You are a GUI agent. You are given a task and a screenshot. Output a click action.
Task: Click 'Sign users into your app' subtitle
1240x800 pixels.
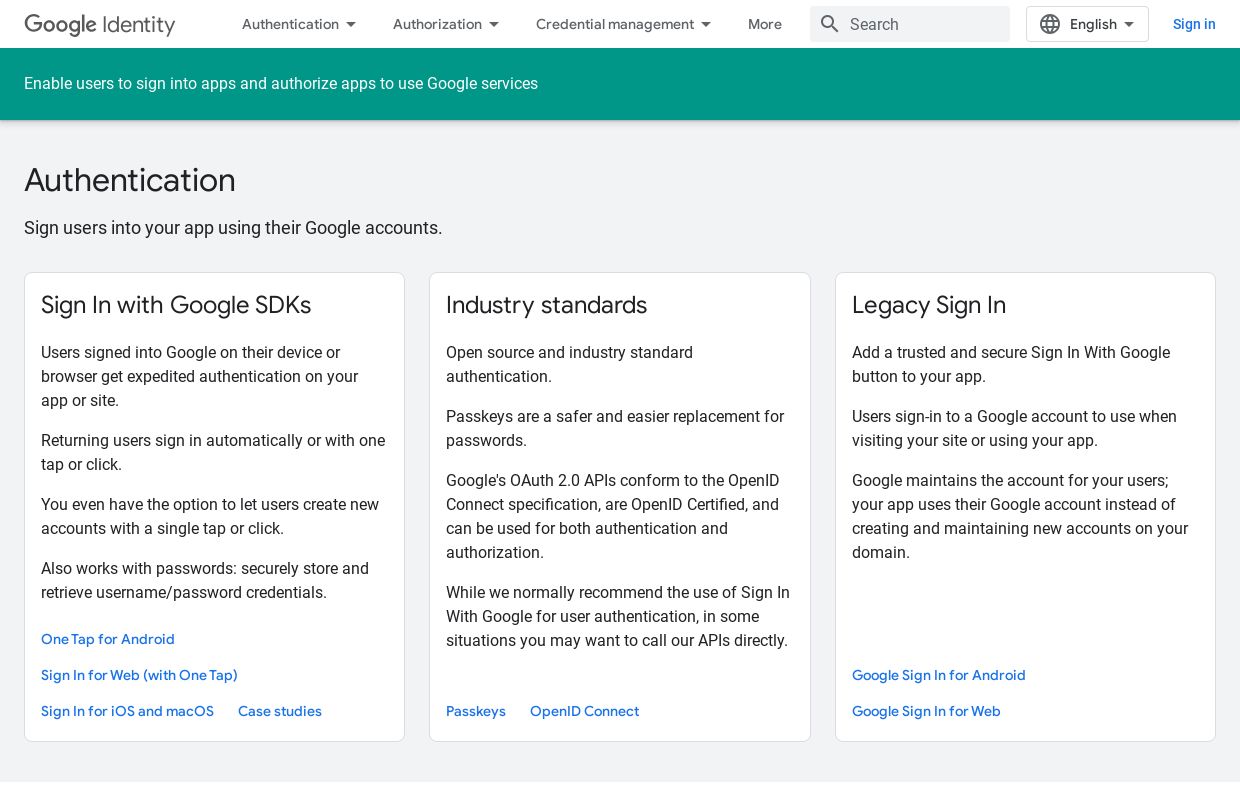click(x=233, y=228)
